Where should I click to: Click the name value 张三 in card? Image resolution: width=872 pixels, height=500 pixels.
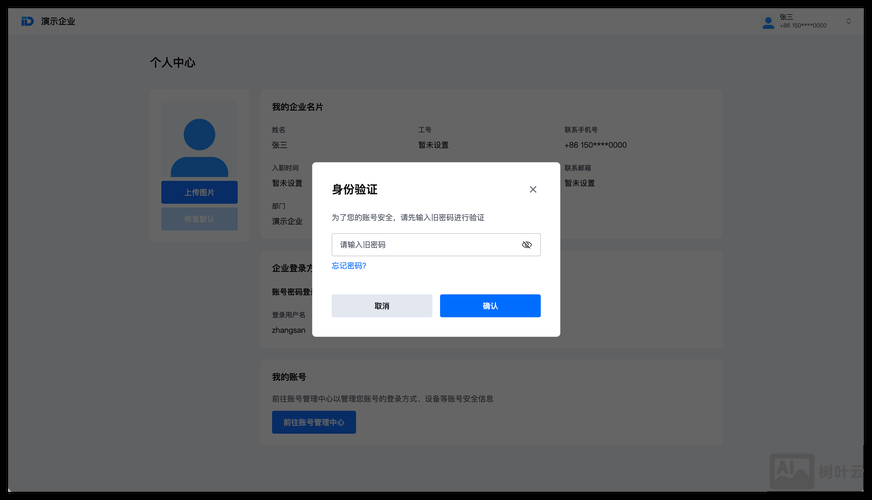point(280,145)
